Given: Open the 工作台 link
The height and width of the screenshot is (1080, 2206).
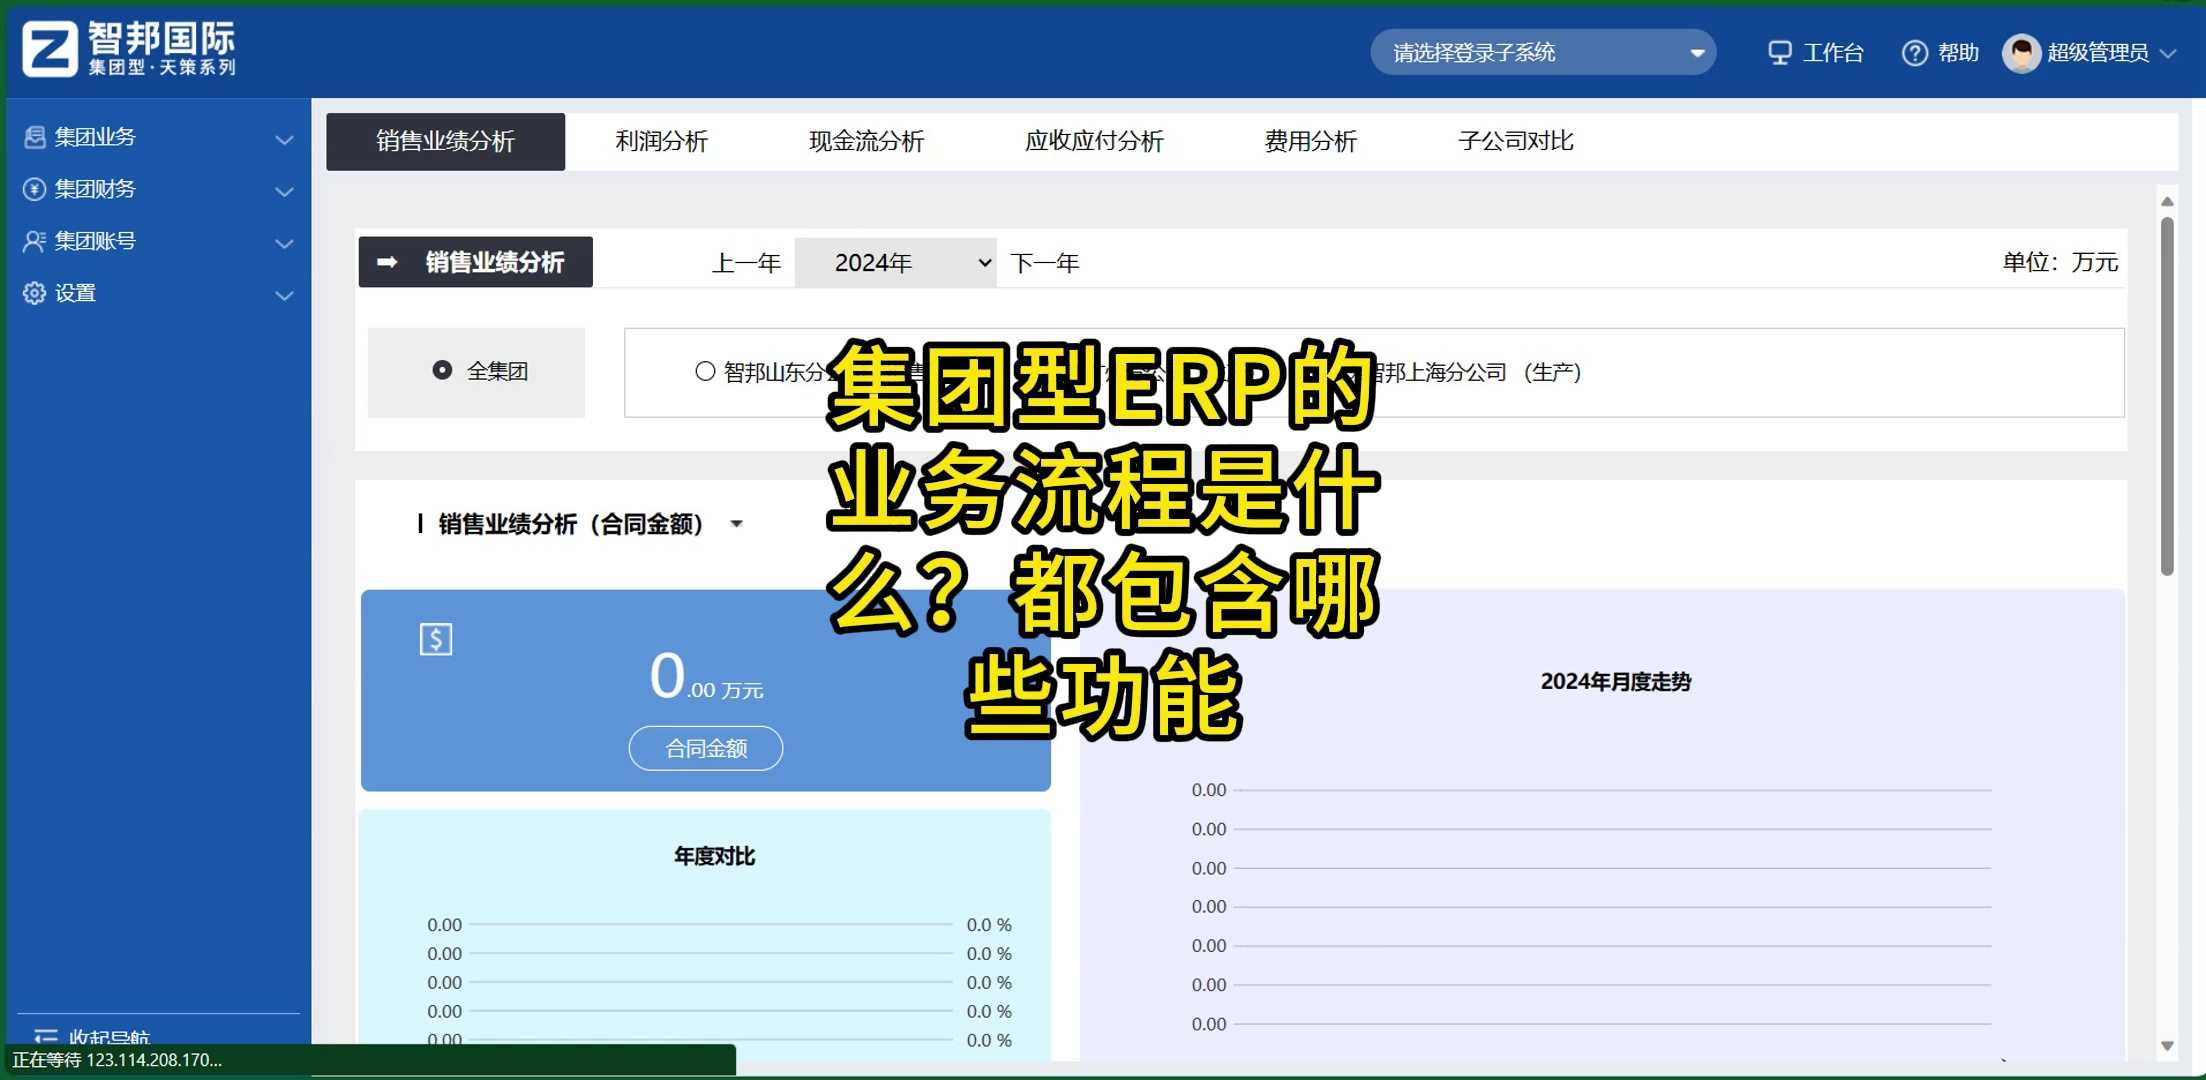Looking at the screenshot, I should coord(1832,53).
